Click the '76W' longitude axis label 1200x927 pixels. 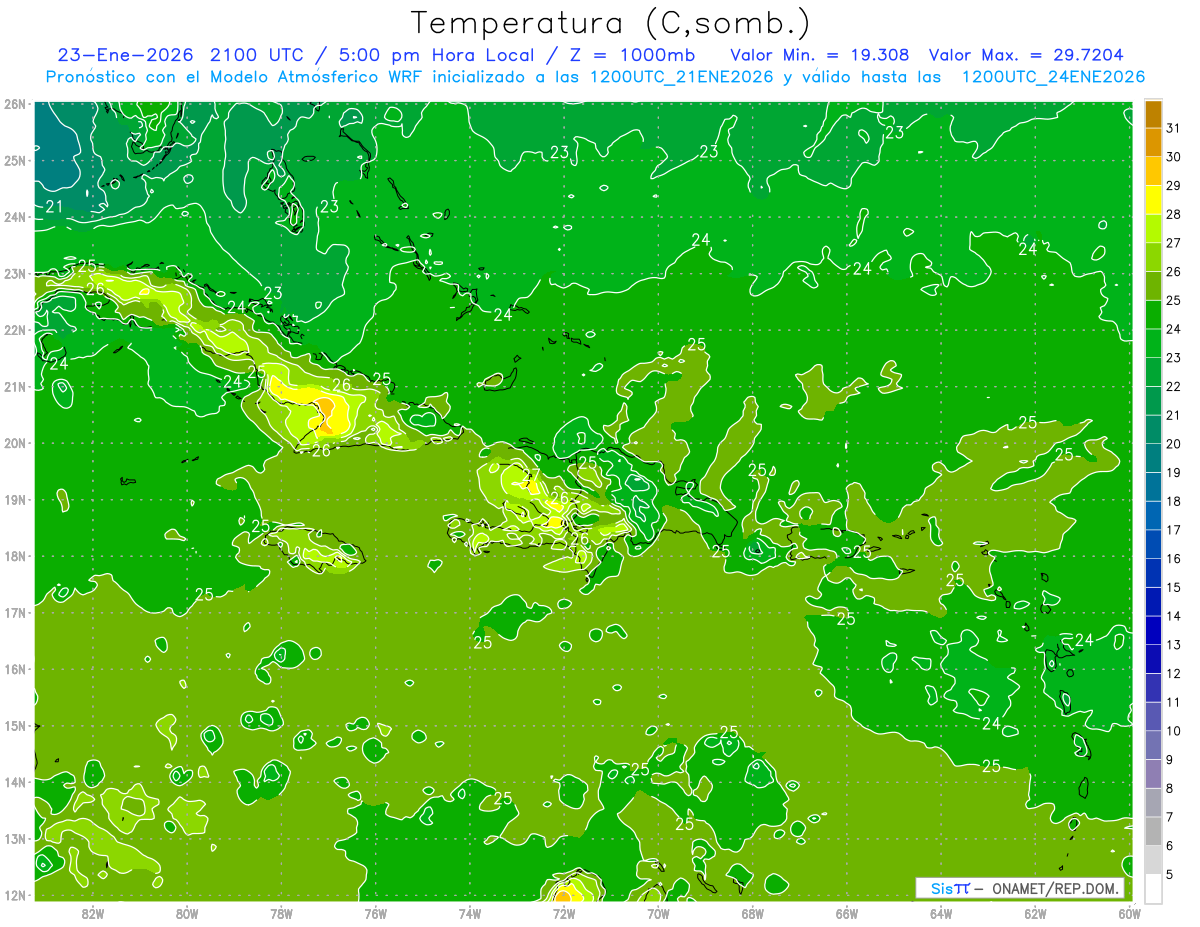click(375, 913)
